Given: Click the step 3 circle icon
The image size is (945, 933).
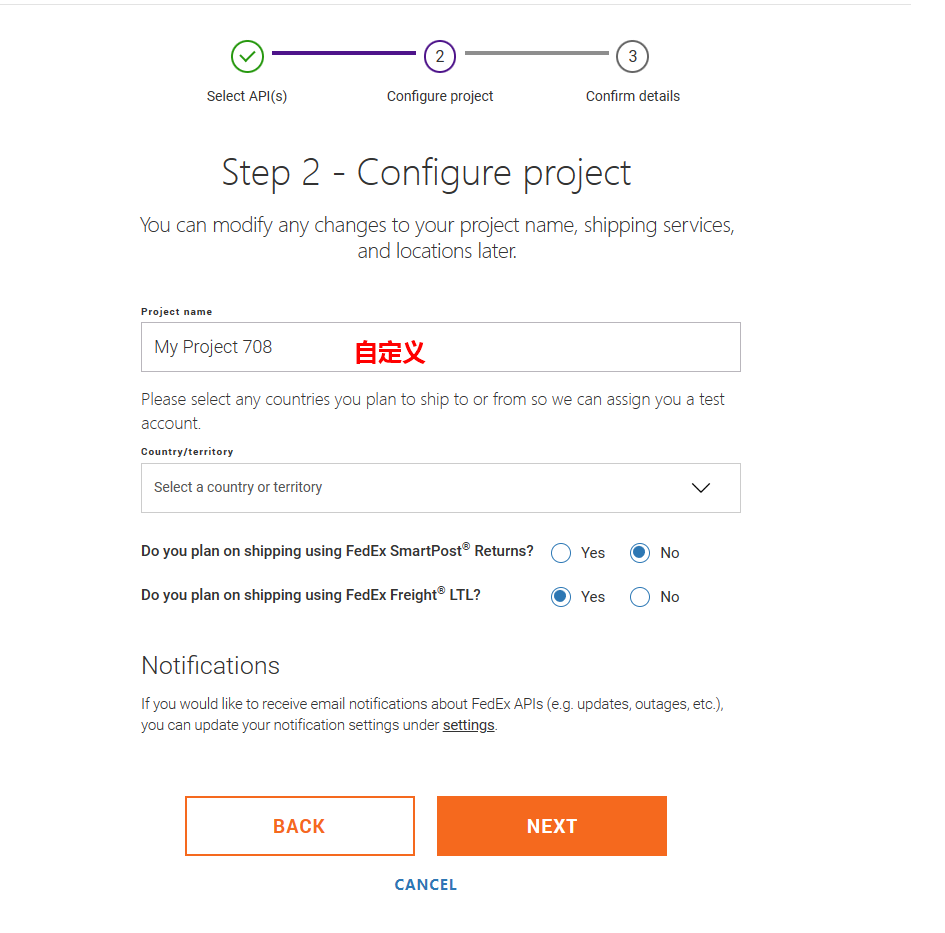Looking at the screenshot, I should (x=632, y=56).
